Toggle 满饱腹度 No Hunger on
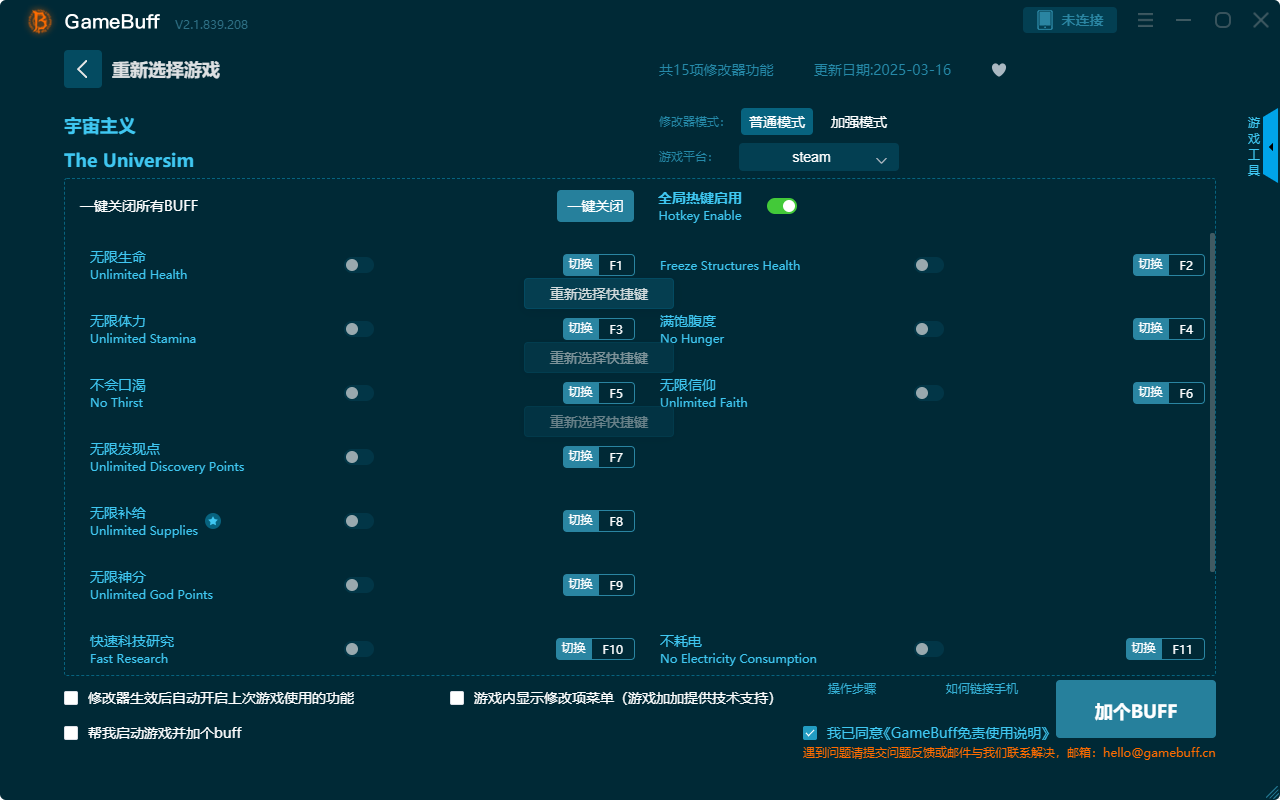 [928, 328]
